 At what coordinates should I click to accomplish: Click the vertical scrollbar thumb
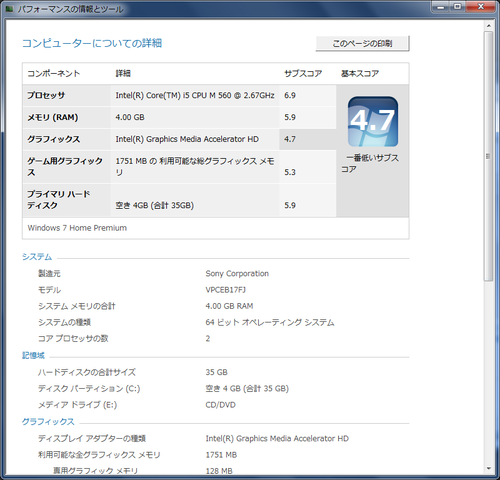click(x=489, y=156)
